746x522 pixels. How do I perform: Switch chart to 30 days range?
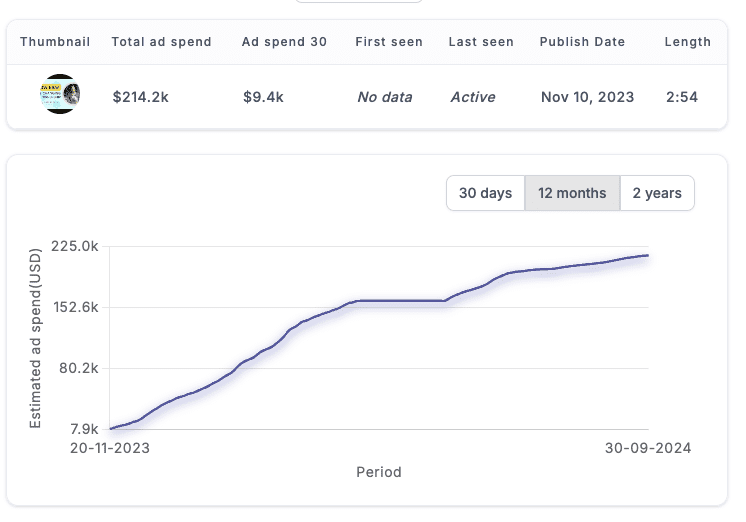tap(485, 193)
